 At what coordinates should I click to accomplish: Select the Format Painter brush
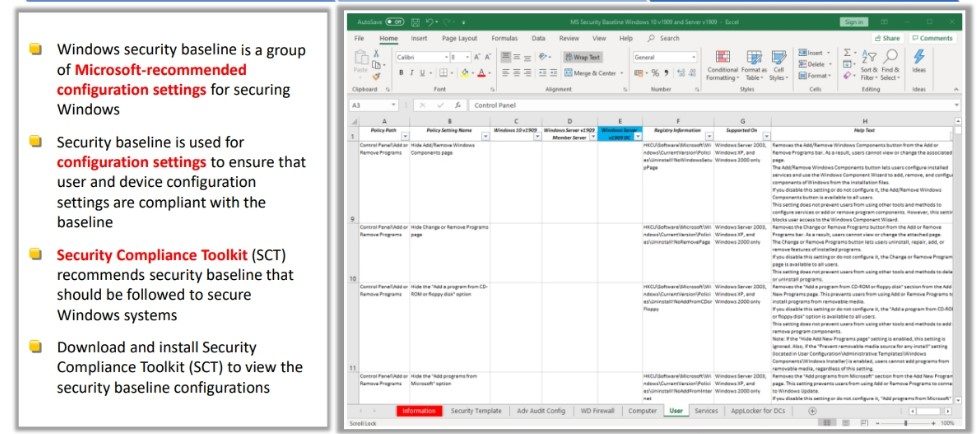[376, 76]
